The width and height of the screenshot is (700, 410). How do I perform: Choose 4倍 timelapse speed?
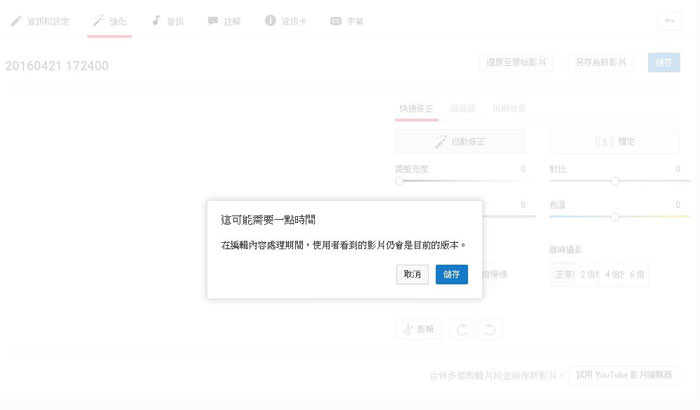[611, 274]
